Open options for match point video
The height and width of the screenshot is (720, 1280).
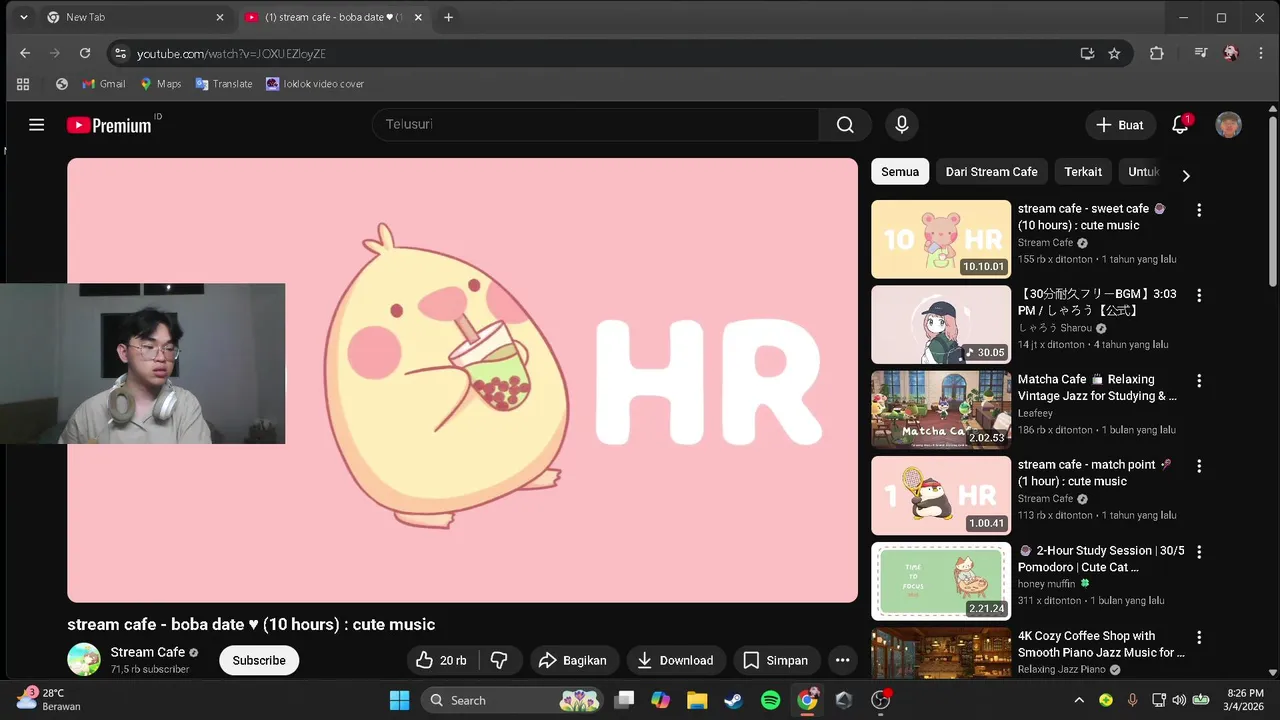click(1198, 466)
